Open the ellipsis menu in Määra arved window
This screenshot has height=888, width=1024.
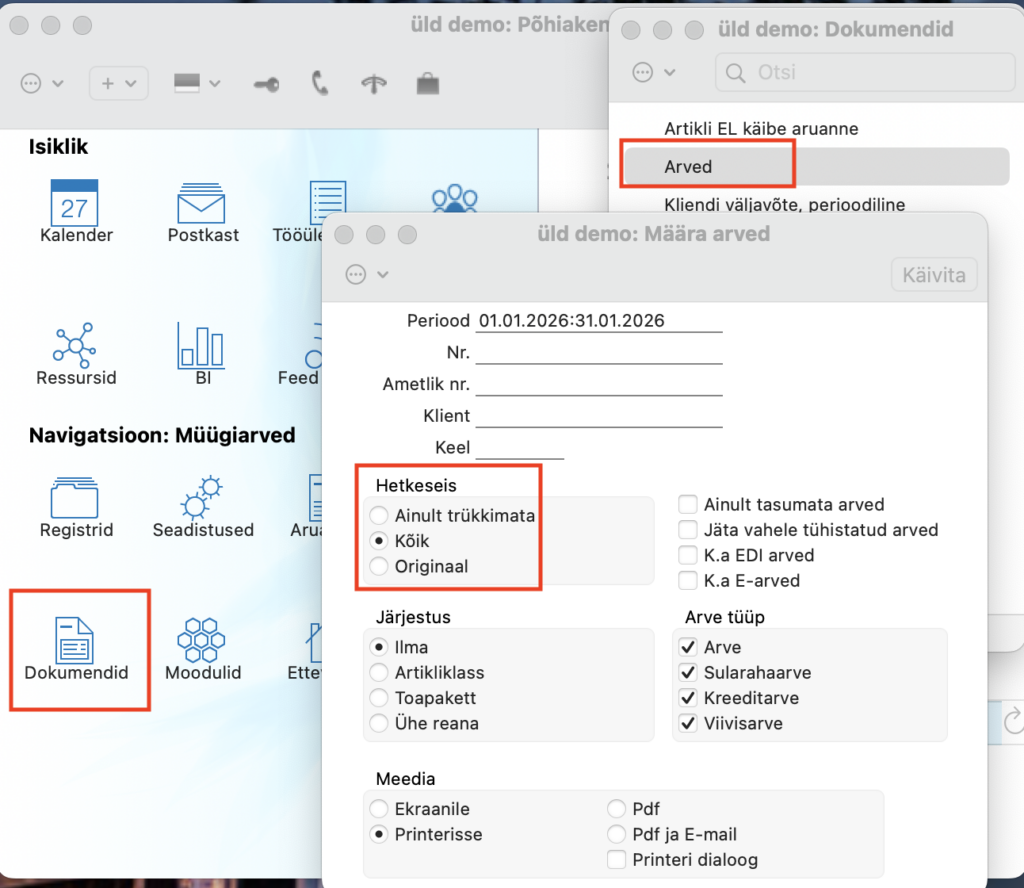[x=366, y=274]
